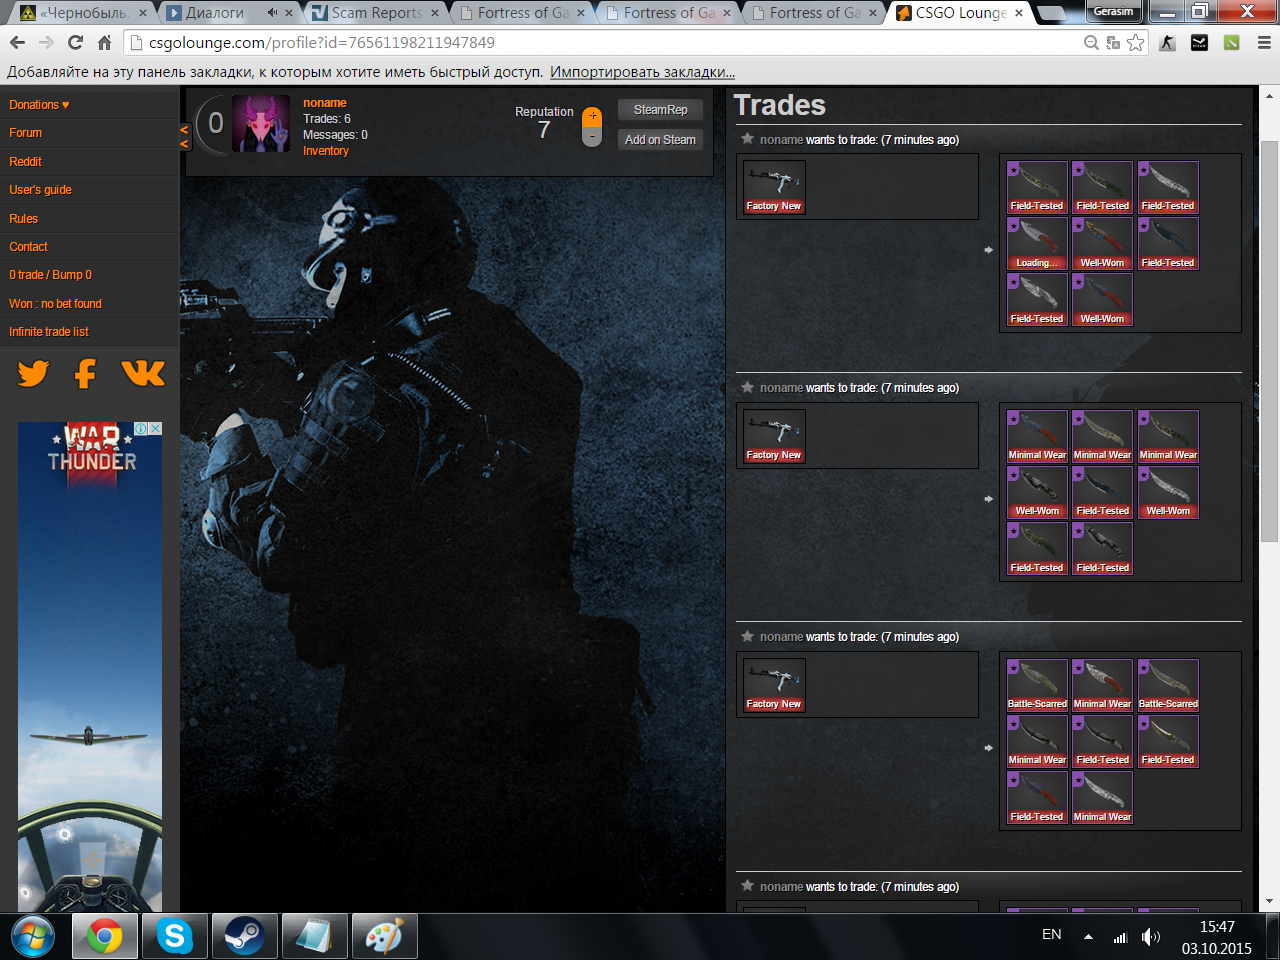Switch to the «Чернобыль browser tab
This screenshot has width=1280, height=960.
84,13
